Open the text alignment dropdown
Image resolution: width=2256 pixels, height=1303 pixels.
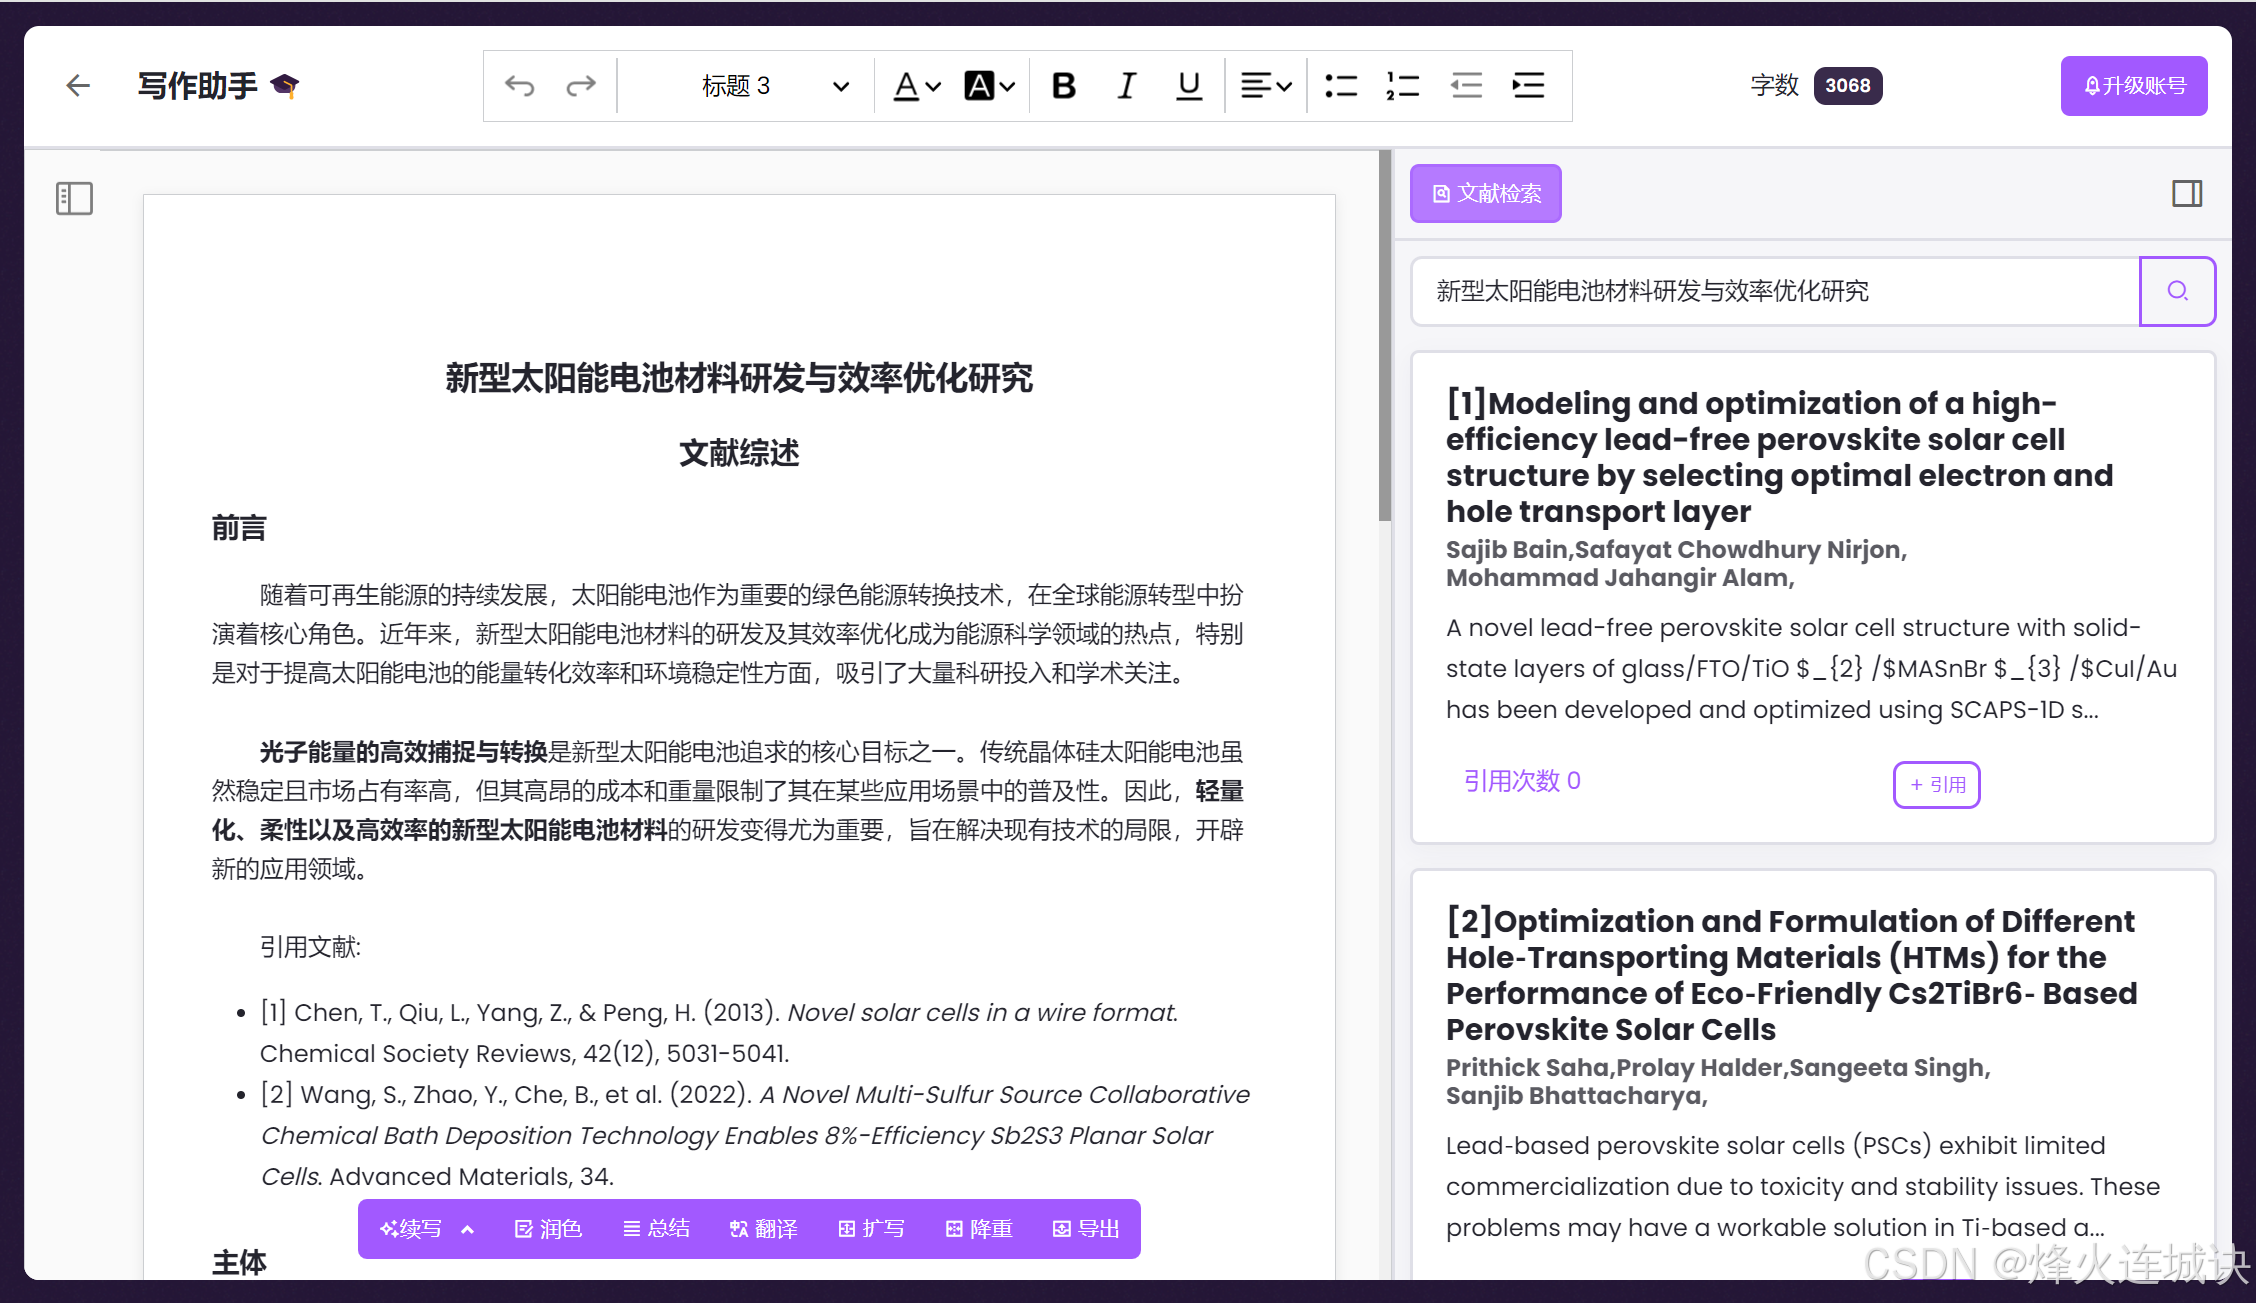click(x=1265, y=86)
